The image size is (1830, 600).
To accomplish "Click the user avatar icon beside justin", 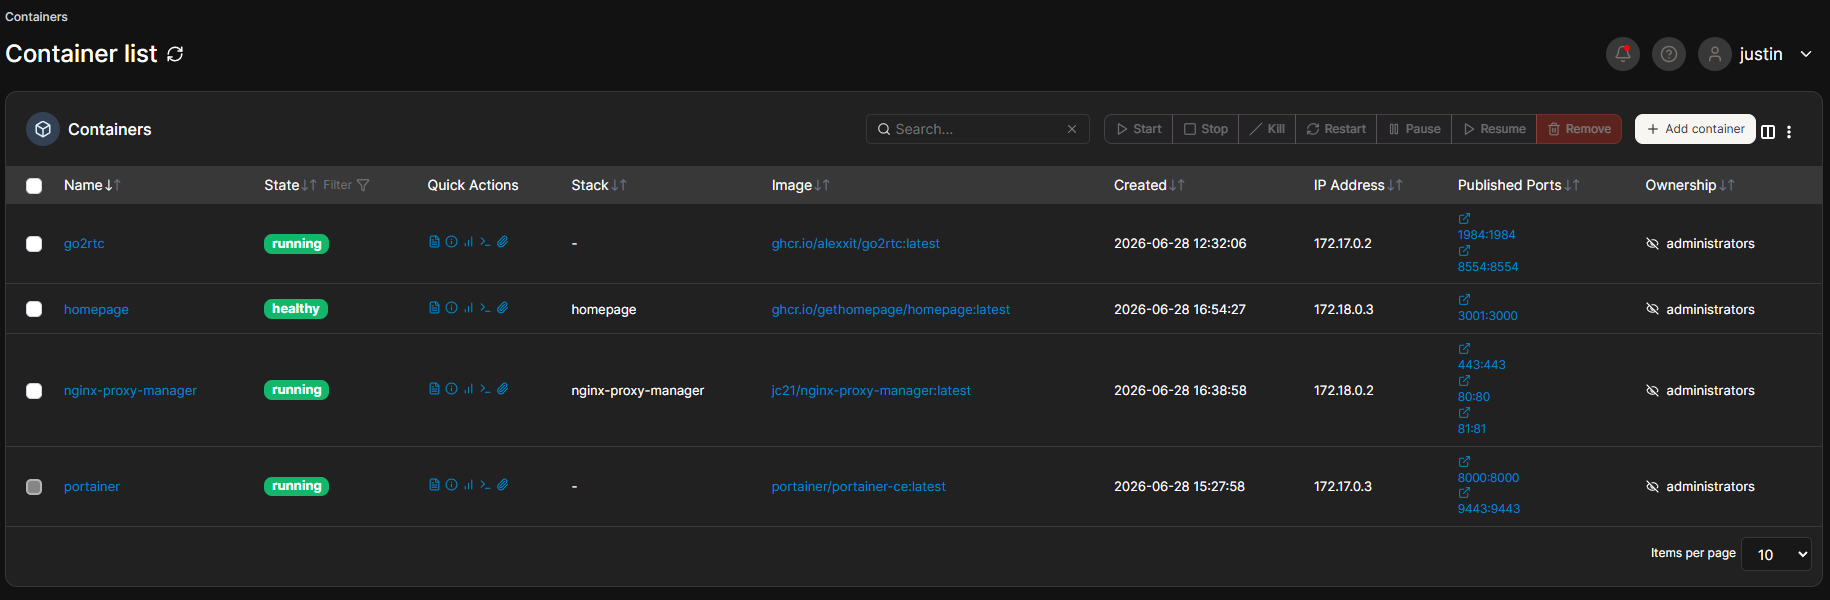I will (x=1714, y=54).
